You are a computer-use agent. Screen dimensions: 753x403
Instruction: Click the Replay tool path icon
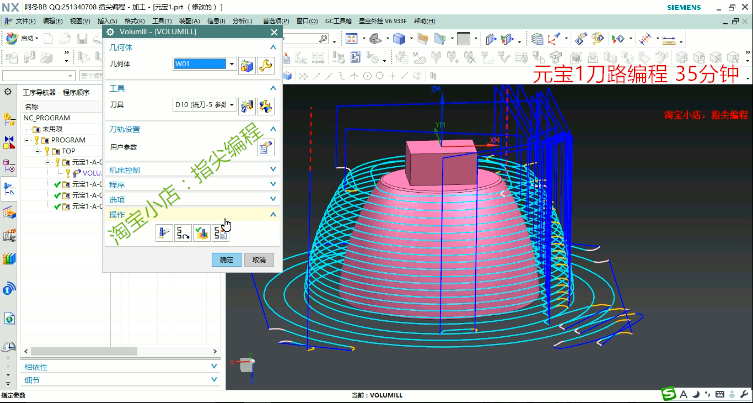182,234
